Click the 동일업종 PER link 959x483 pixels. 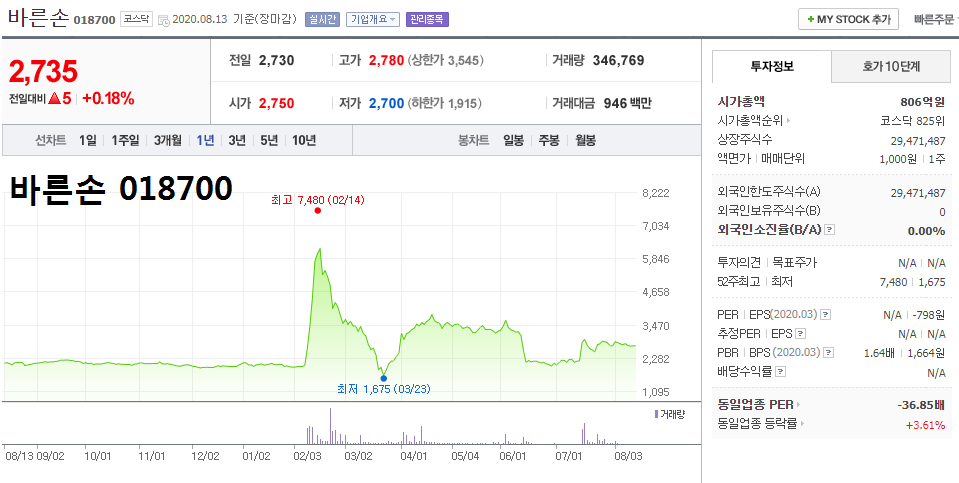(755, 405)
